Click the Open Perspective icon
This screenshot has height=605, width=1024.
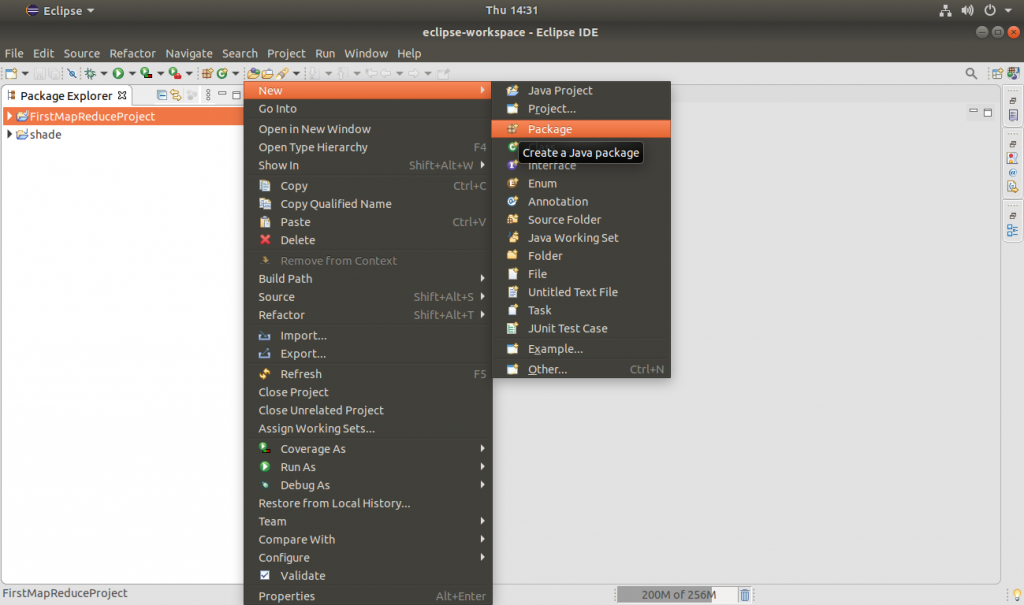995,73
